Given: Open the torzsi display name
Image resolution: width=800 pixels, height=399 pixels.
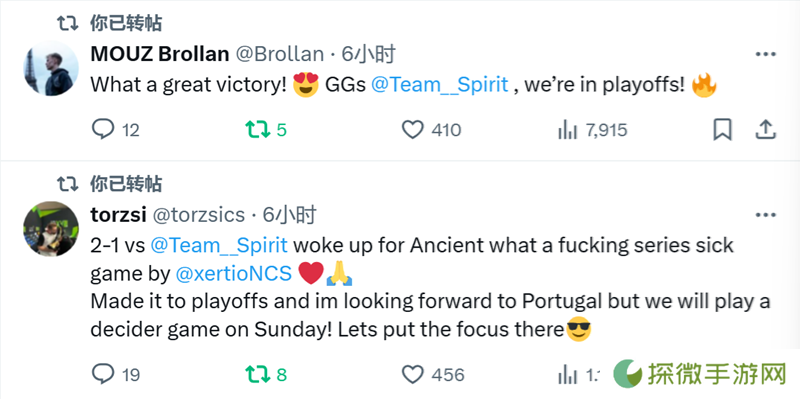Looking at the screenshot, I should pyautogui.click(x=119, y=215).
